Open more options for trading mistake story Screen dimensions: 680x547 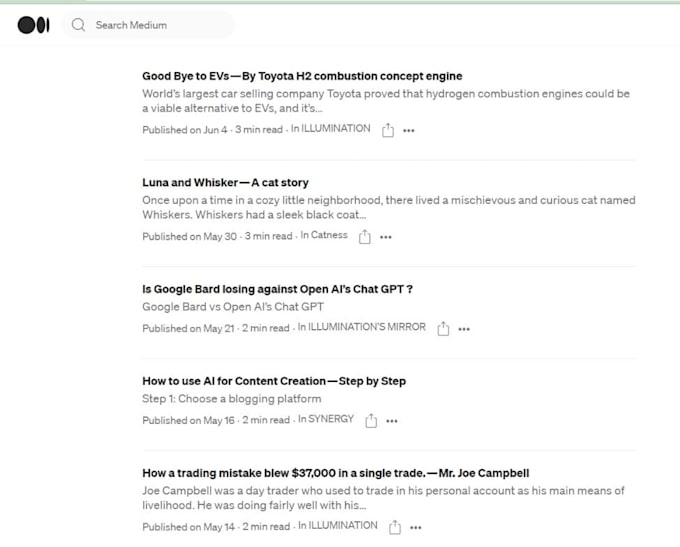(x=416, y=527)
